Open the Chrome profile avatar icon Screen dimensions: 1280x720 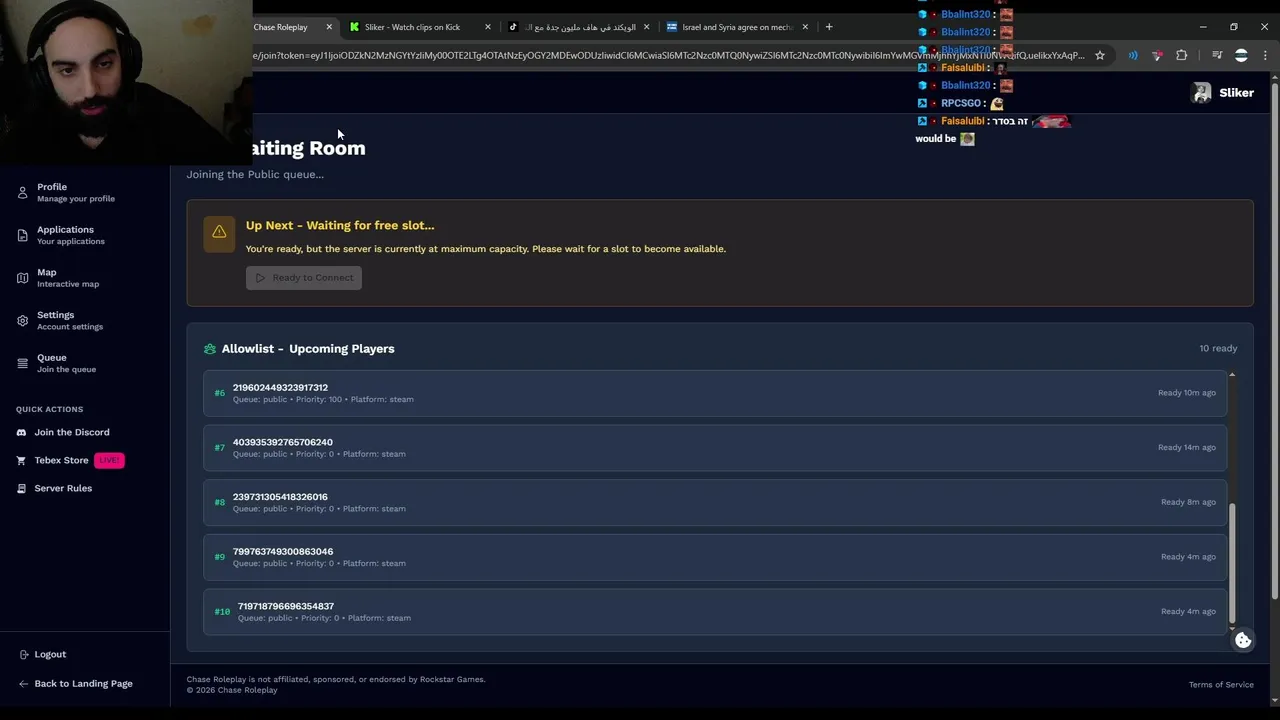point(1241,55)
